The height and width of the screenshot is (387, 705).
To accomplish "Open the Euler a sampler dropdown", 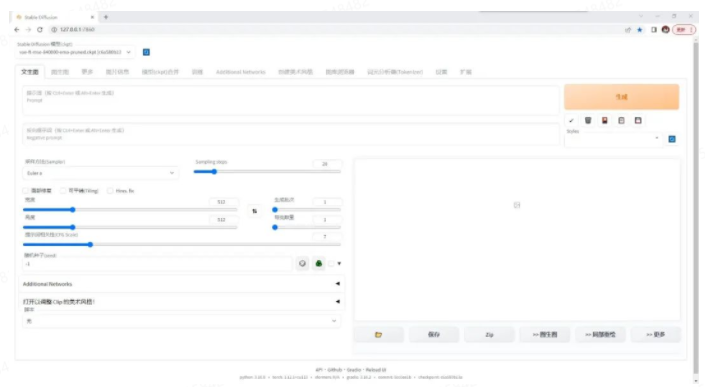I will click(100, 173).
